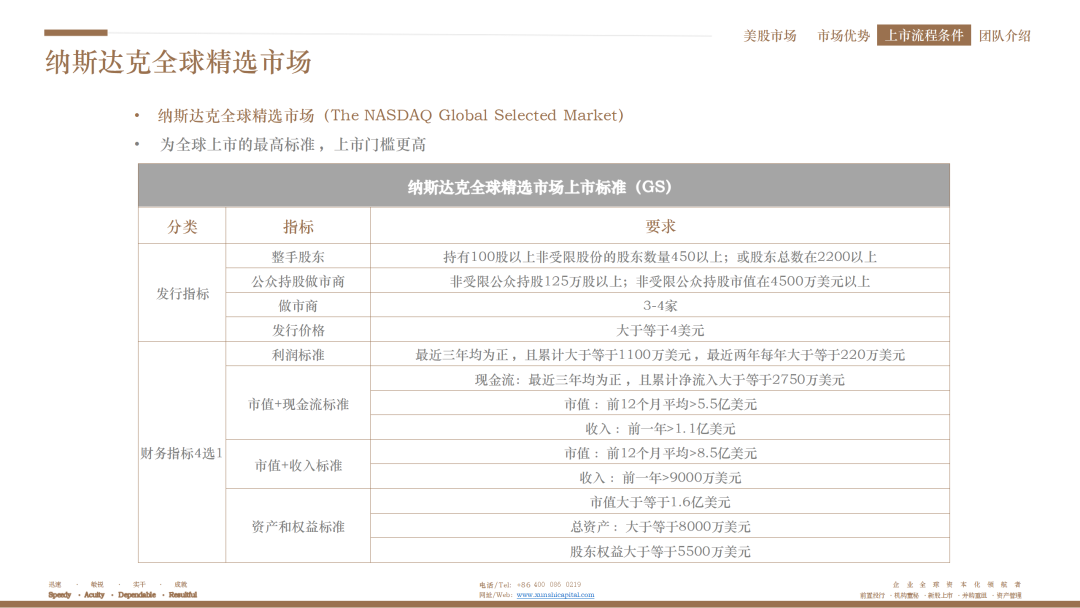Click the table header 纳斯达克全球精选市场上市标准 (GS)
This screenshot has width=1080, height=608.
click(x=543, y=186)
